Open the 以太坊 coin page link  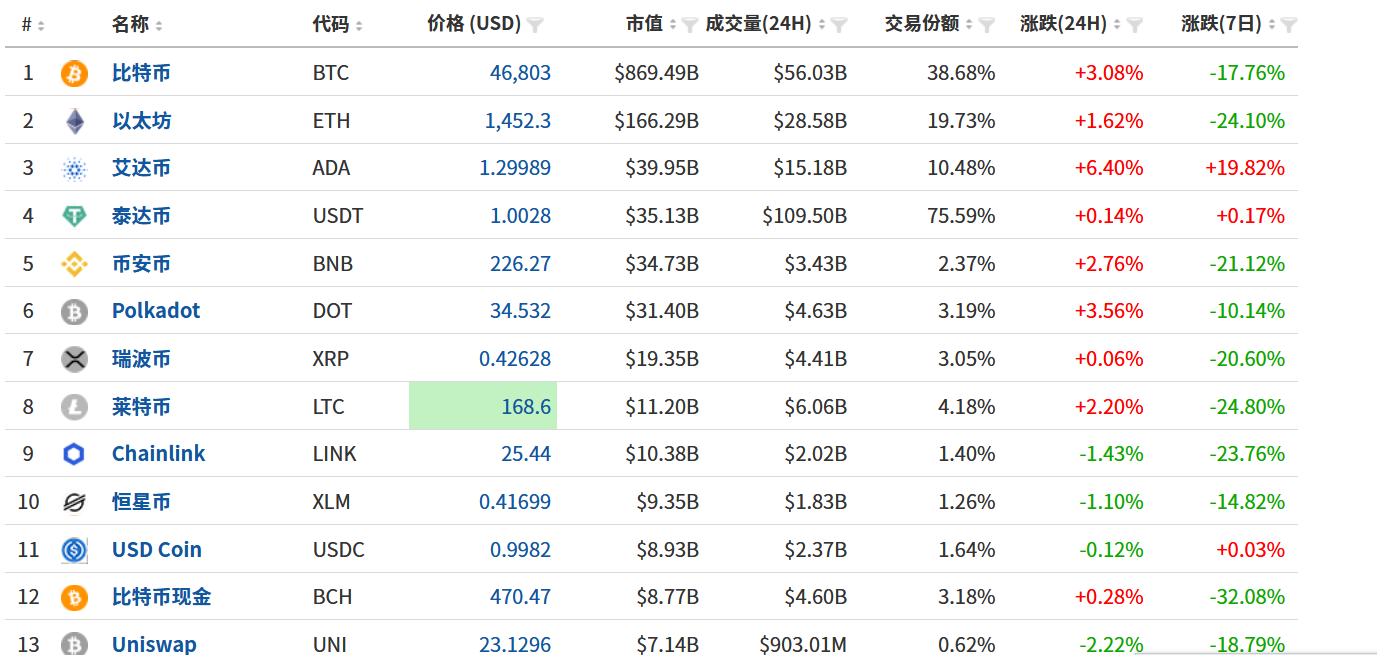[x=141, y=121]
